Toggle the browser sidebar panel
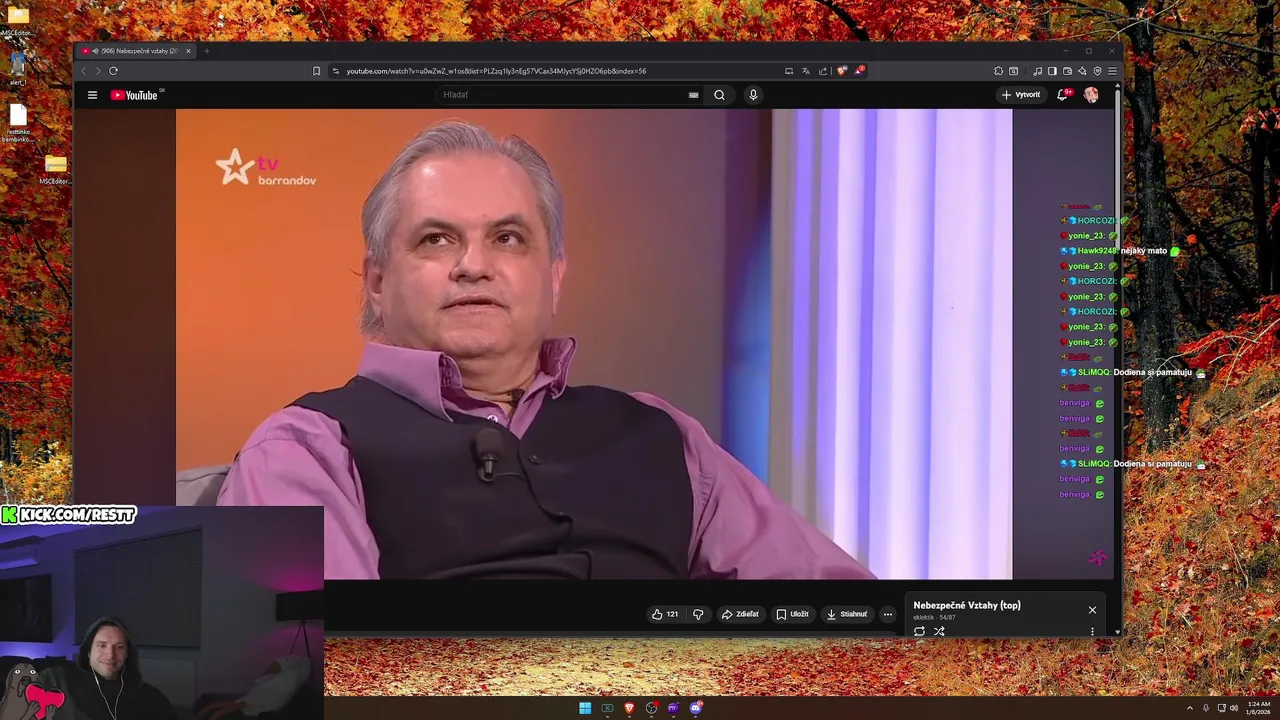Screen dimensions: 1280x720 point(1052,71)
